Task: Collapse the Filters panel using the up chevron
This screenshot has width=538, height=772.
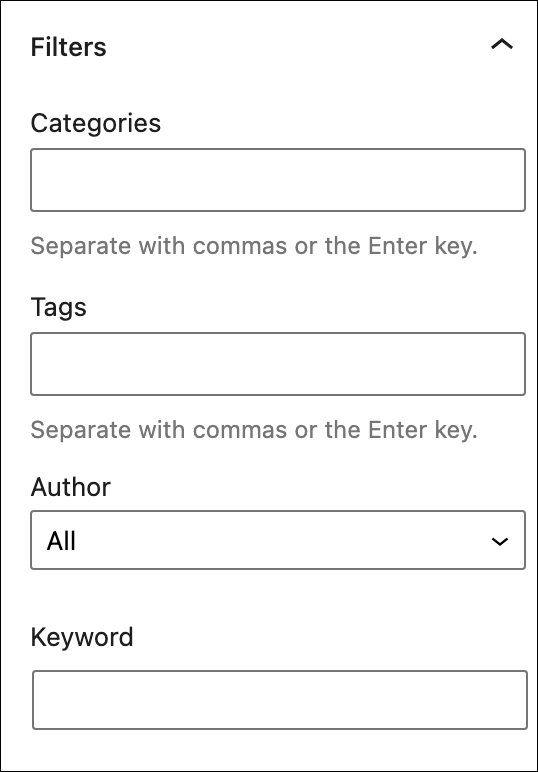Action: [x=502, y=45]
